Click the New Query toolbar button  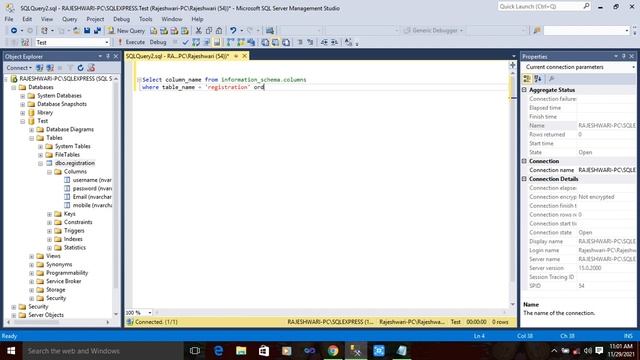pyautogui.click(x=126, y=31)
